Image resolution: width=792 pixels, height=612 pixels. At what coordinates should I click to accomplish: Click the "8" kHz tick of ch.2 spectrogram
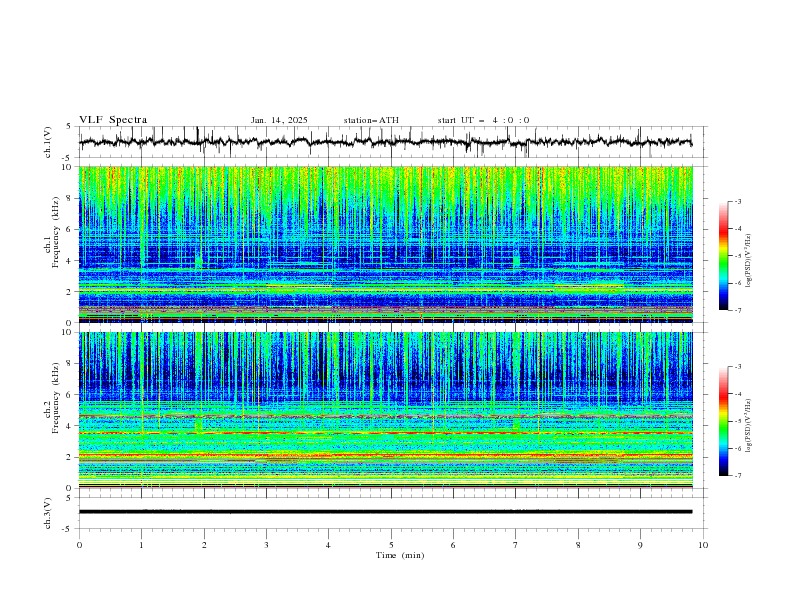tap(70, 363)
